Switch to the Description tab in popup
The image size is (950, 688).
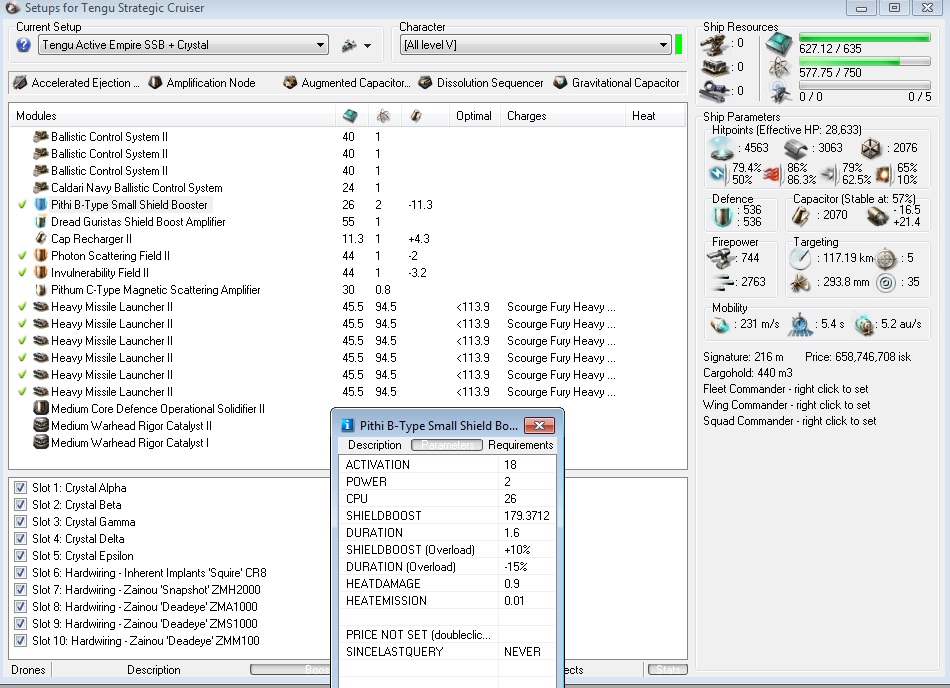point(374,445)
